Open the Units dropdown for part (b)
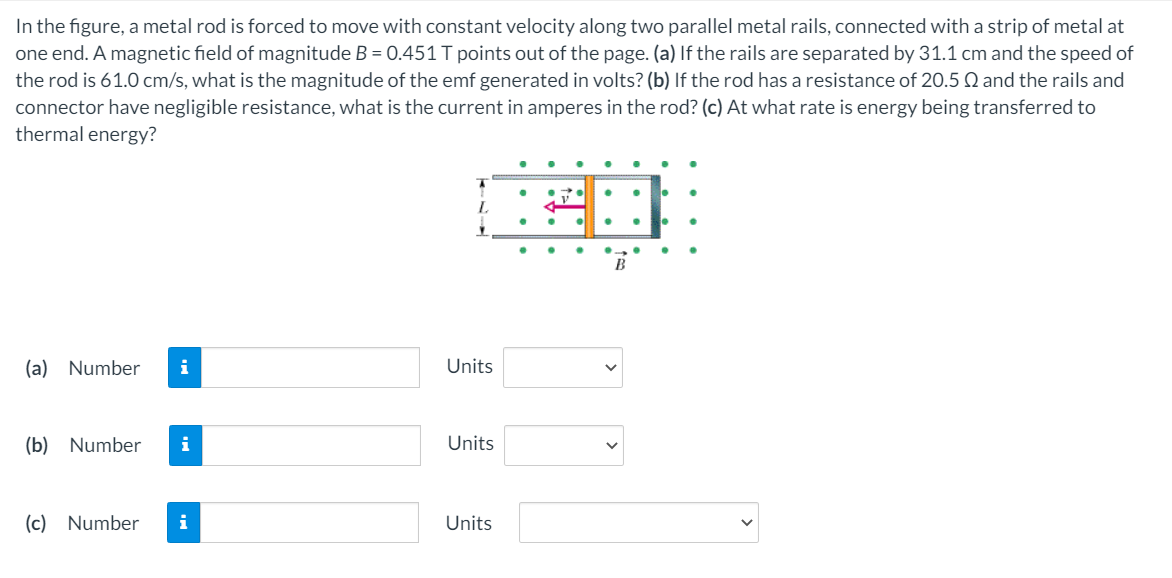This screenshot has height=578, width=1172. click(x=562, y=445)
